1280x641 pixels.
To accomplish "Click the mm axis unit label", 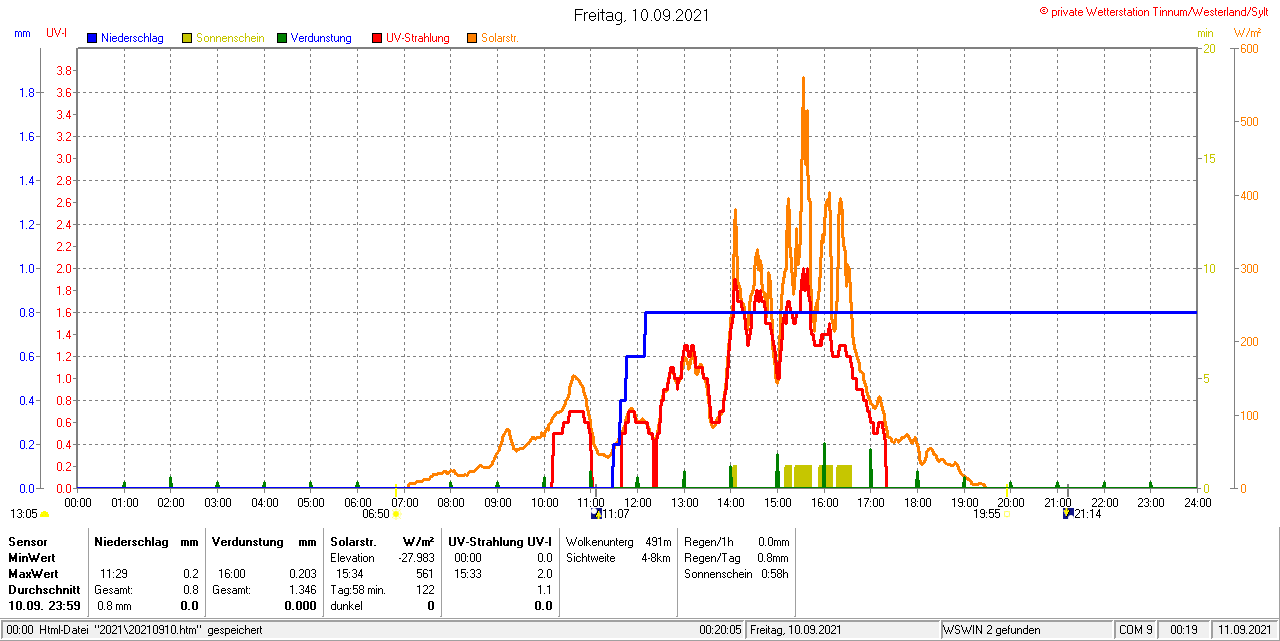I will coord(22,33).
